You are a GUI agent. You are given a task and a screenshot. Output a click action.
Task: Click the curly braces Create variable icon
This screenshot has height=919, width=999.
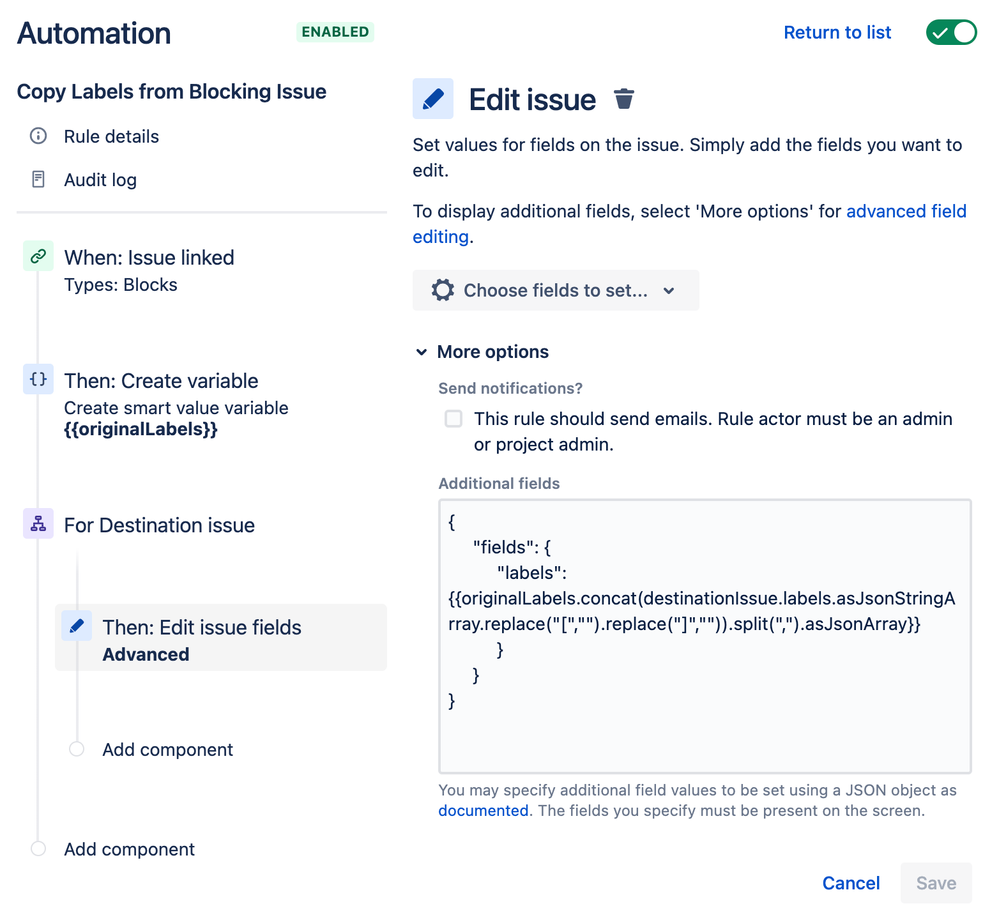pyautogui.click(x=38, y=379)
